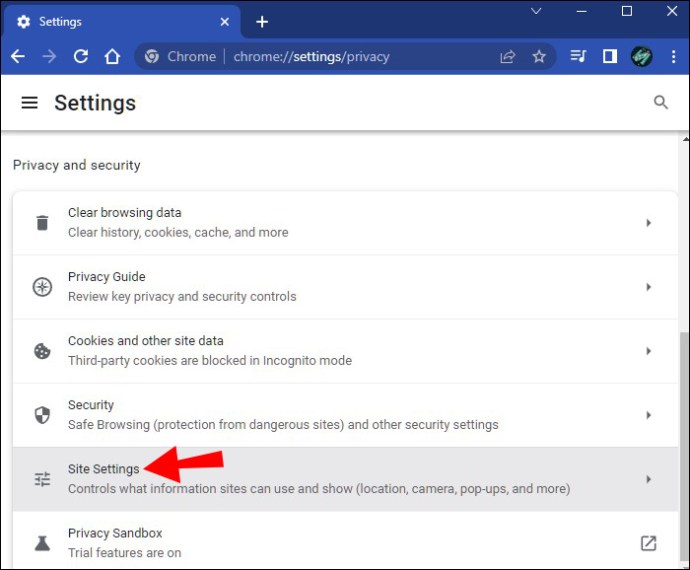690x570 pixels.
Task: Open the media controls icon
Action: tap(578, 56)
